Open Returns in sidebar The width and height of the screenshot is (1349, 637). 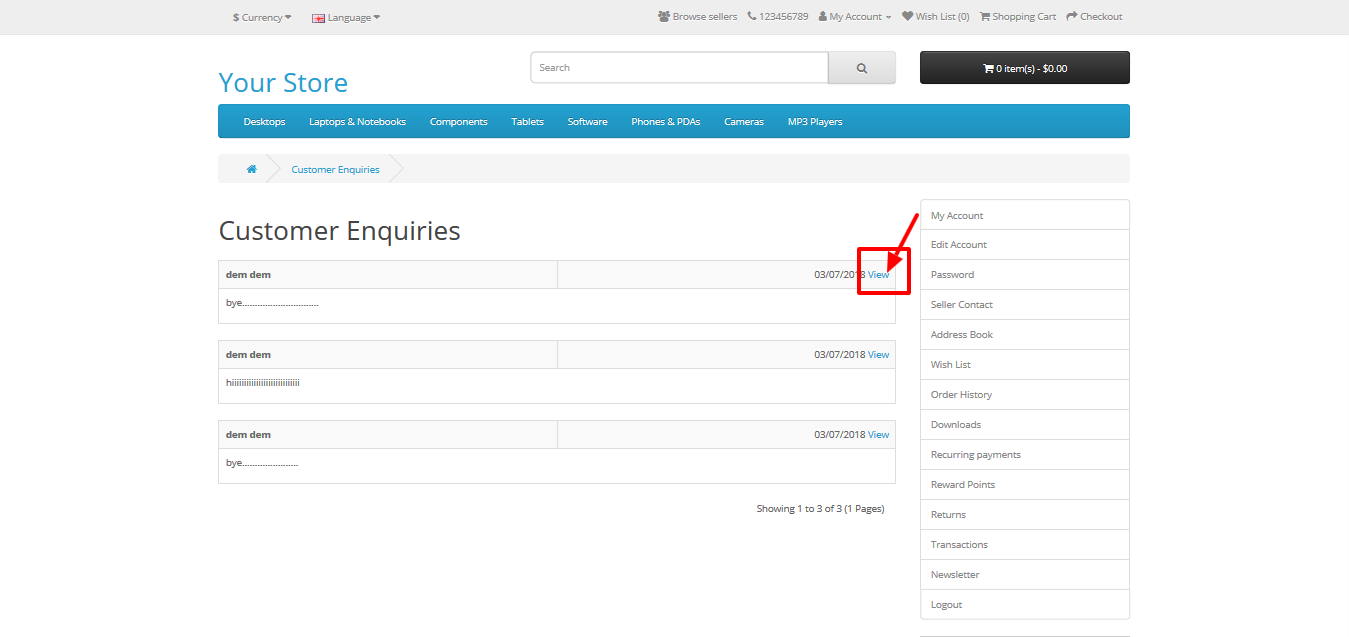tap(1025, 515)
